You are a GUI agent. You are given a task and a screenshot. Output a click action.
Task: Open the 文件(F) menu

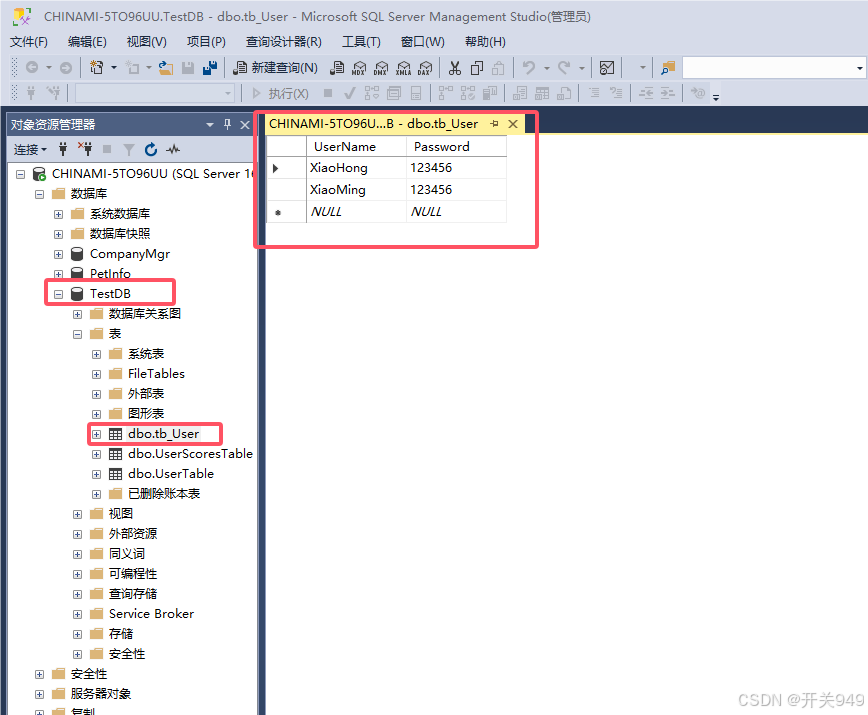click(29, 42)
